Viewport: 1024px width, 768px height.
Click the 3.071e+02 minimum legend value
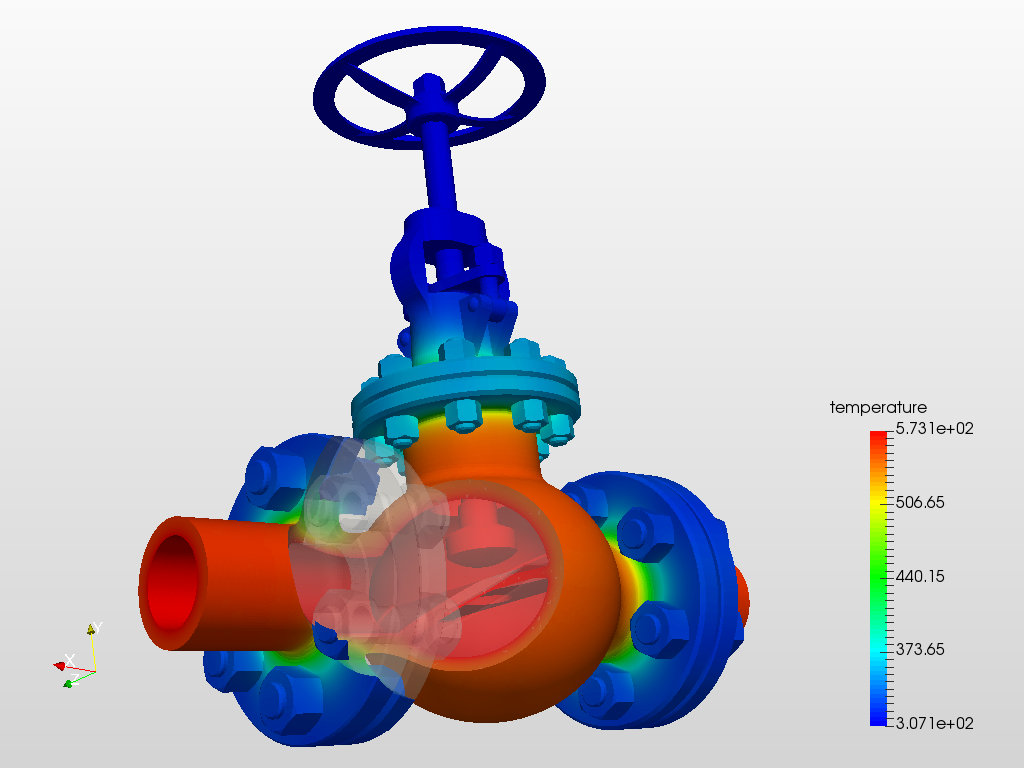coord(935,723)
